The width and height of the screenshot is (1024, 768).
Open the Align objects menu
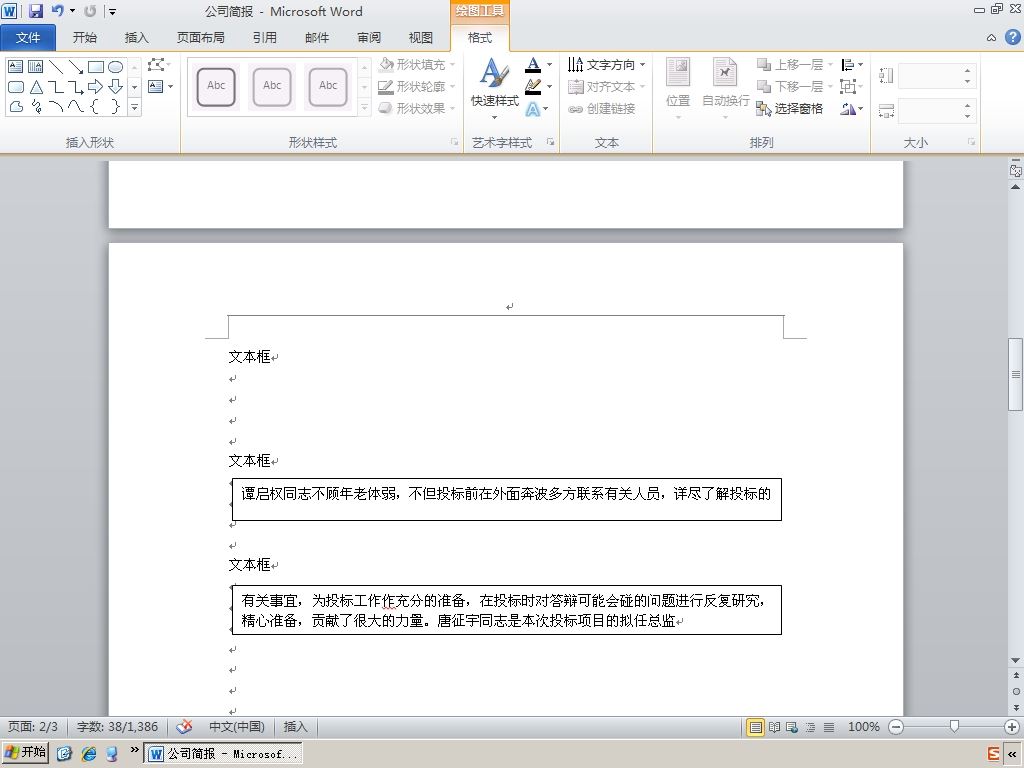[851, 65]
